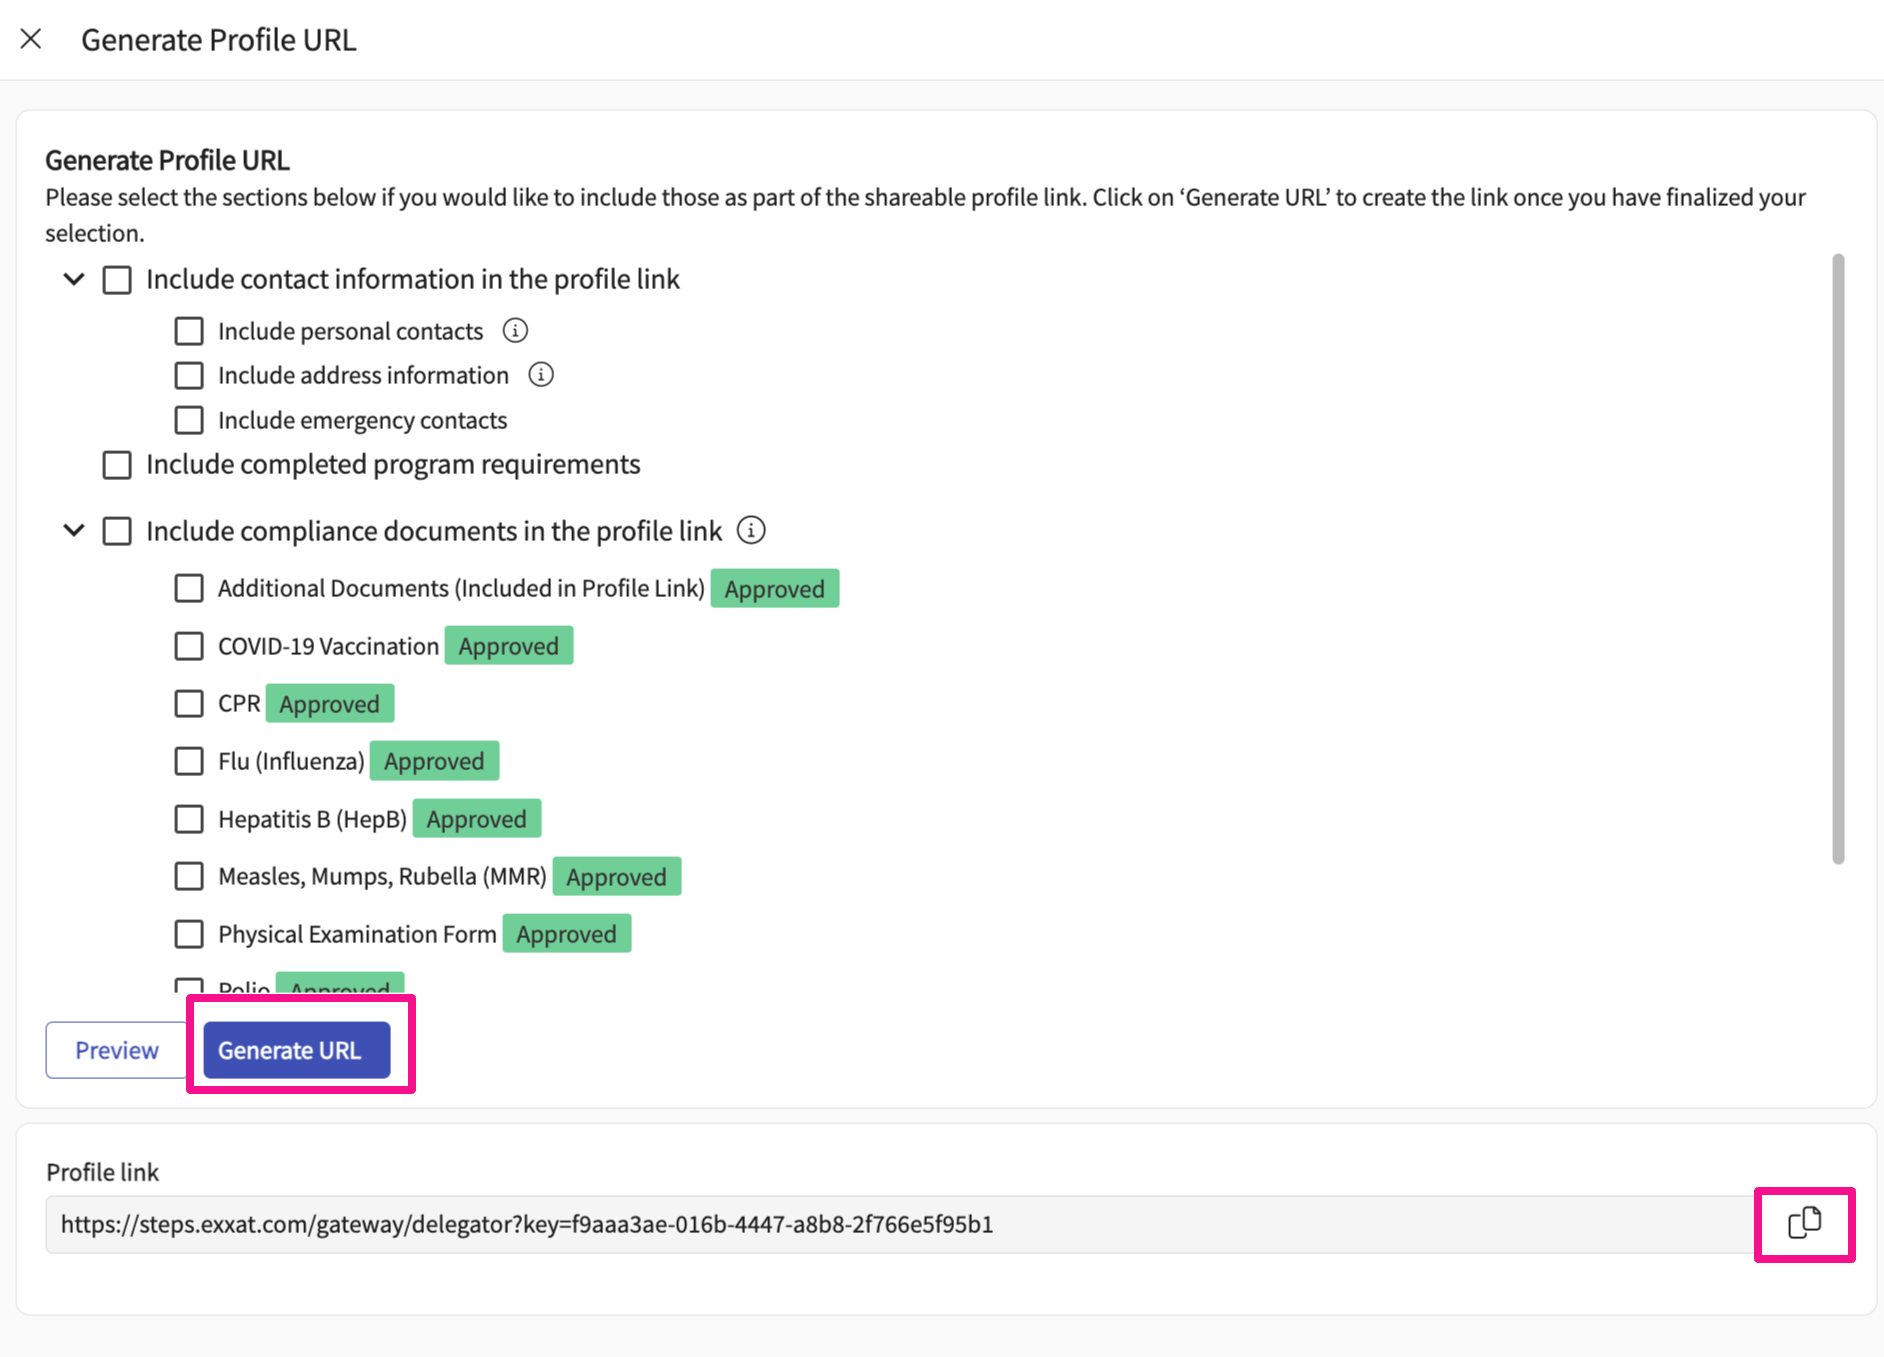Enable include compliance documents checkbox
1884x1357 pixels.
117,531
